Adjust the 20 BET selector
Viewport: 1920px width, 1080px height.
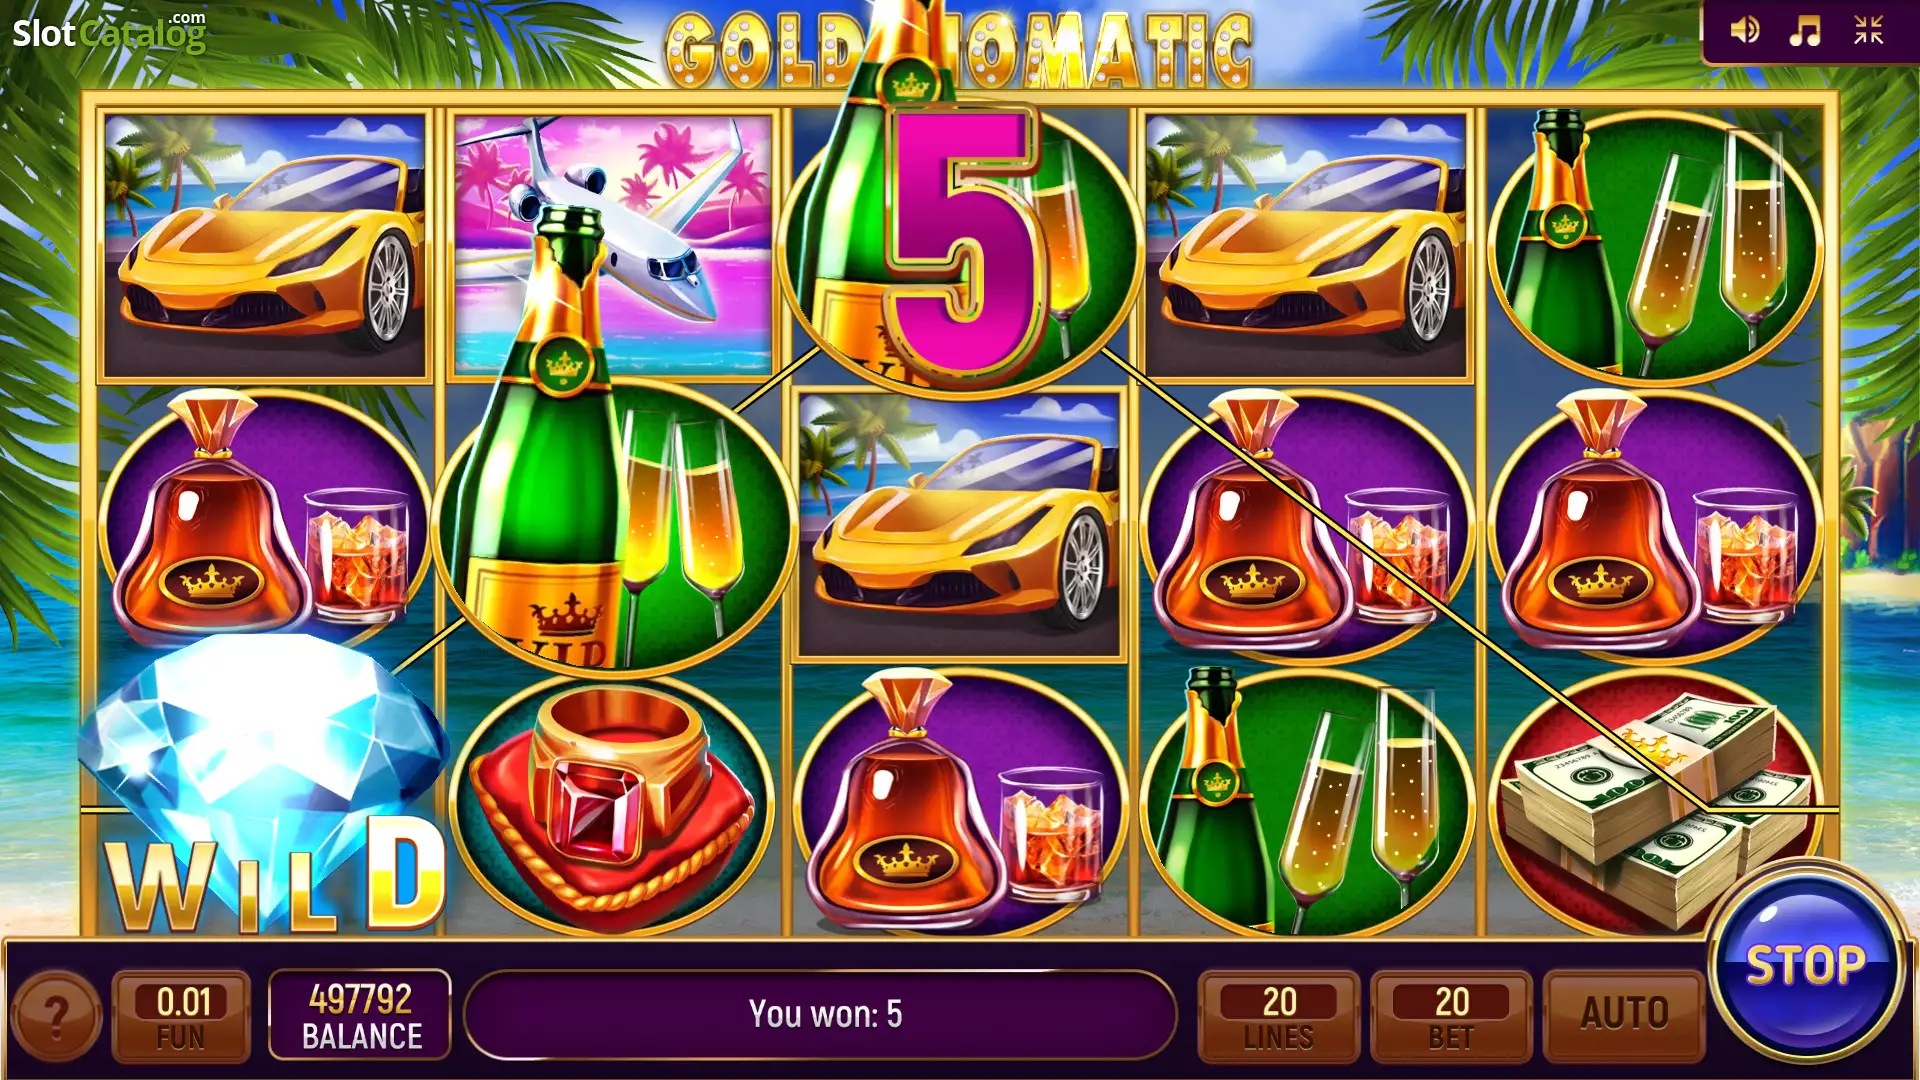point(1451,1015)
